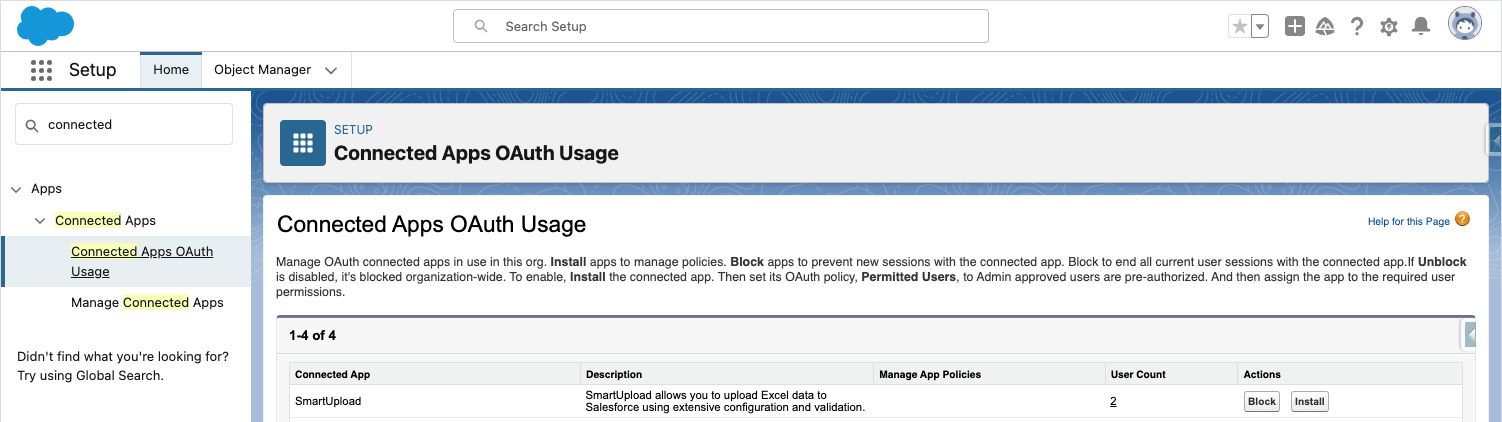Open the Help question mark icon
The image size is (1502, 422).
pos(1357,27)
